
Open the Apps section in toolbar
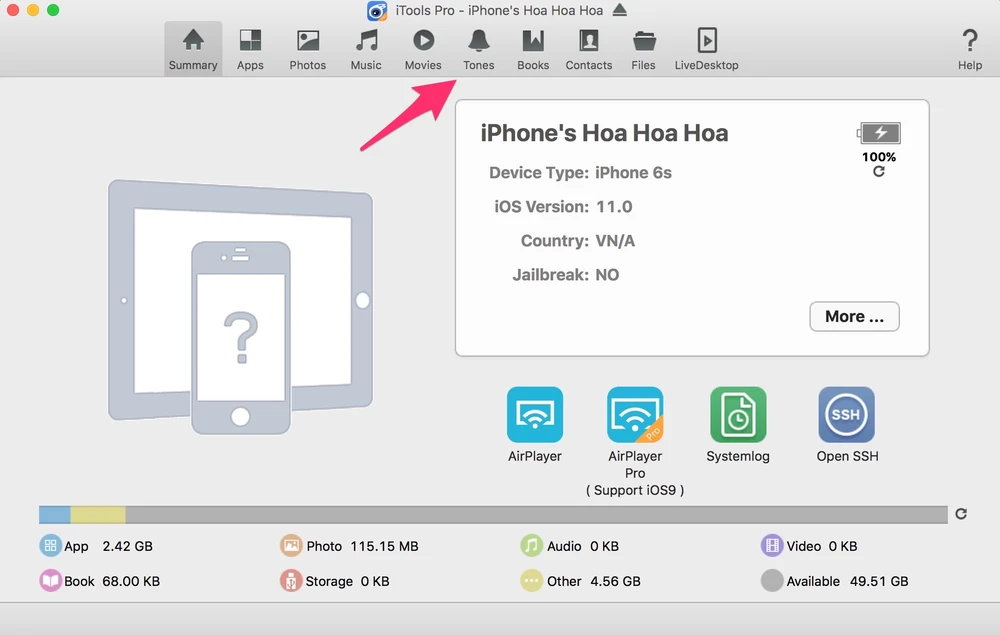[x=250, y=49]
